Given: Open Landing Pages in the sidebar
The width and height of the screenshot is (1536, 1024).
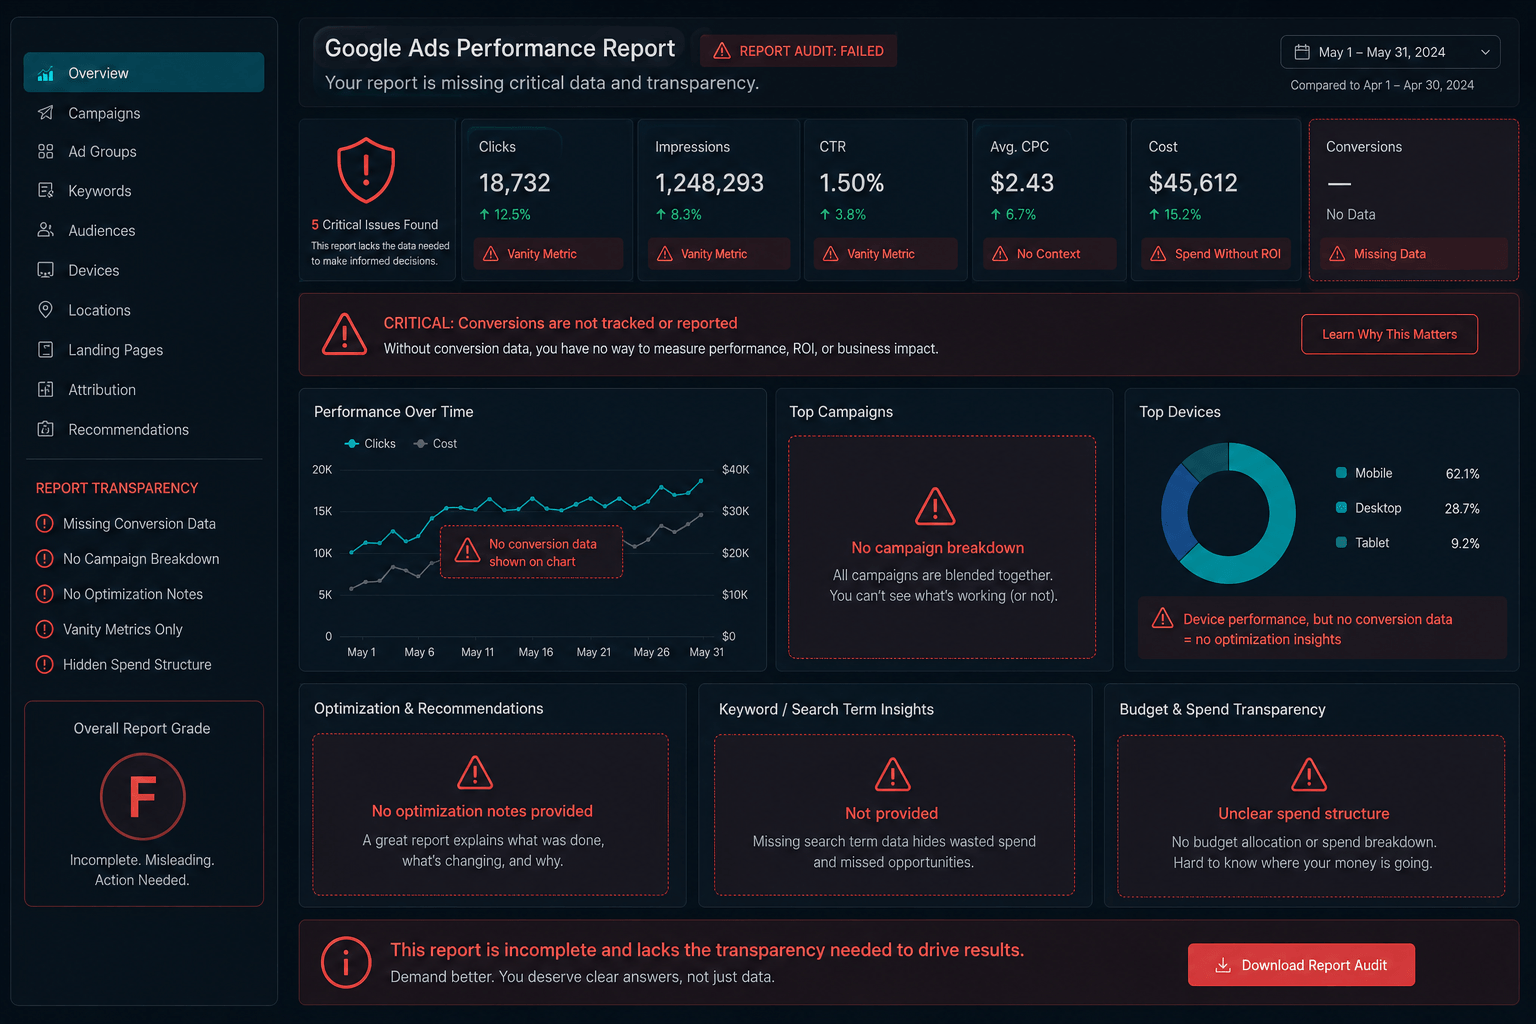Looking at the screenshot, I should pyautogui.click(x=115, y=350).
